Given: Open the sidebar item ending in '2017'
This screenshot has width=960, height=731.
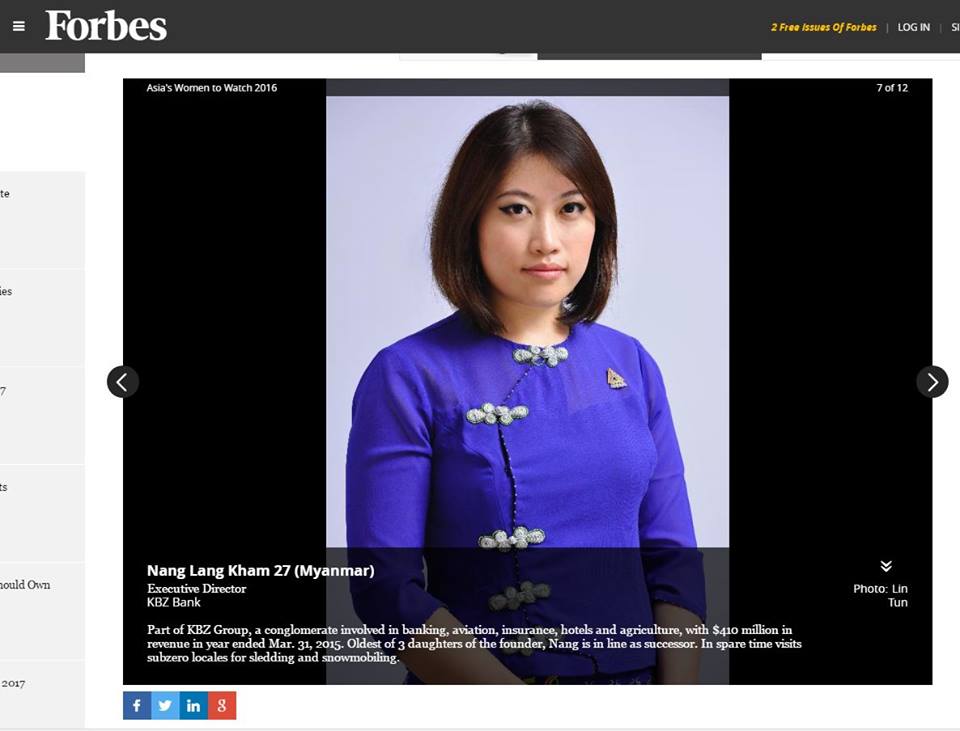Looking at the screenshot, I should (13, 683).
